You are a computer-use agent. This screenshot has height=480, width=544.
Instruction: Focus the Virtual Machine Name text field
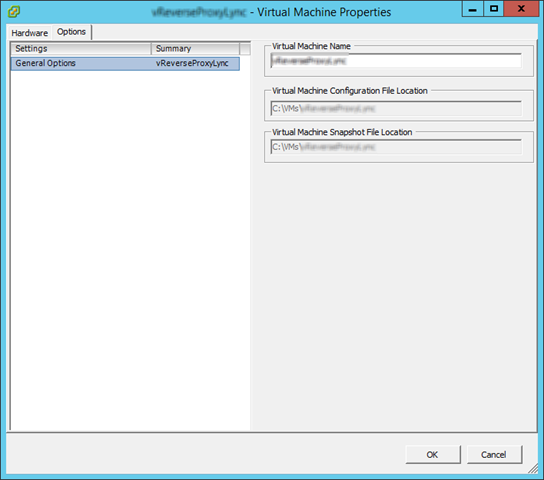pyautogui.click(x=396, y=61)
